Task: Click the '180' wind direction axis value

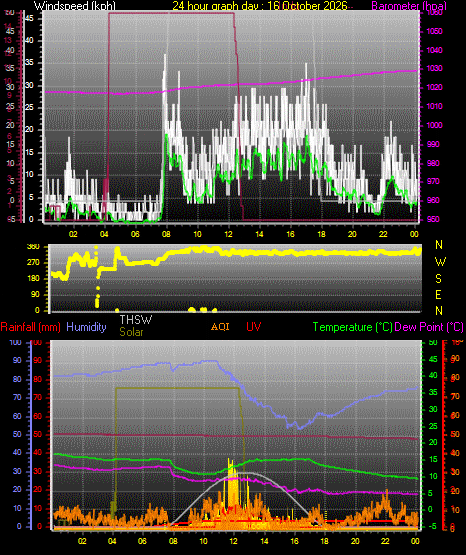Action: click(x=33, y=279)
